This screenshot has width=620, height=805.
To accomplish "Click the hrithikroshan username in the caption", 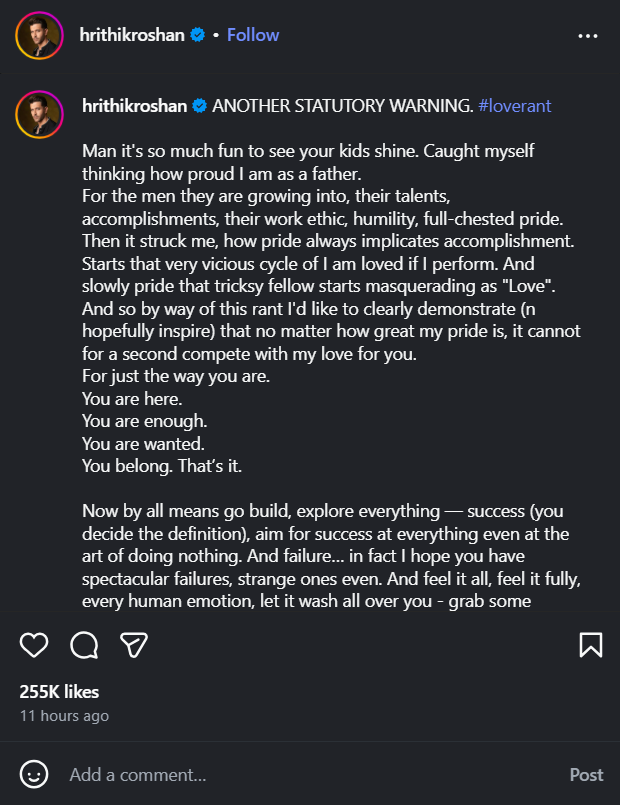I will [x=134, y=105].
